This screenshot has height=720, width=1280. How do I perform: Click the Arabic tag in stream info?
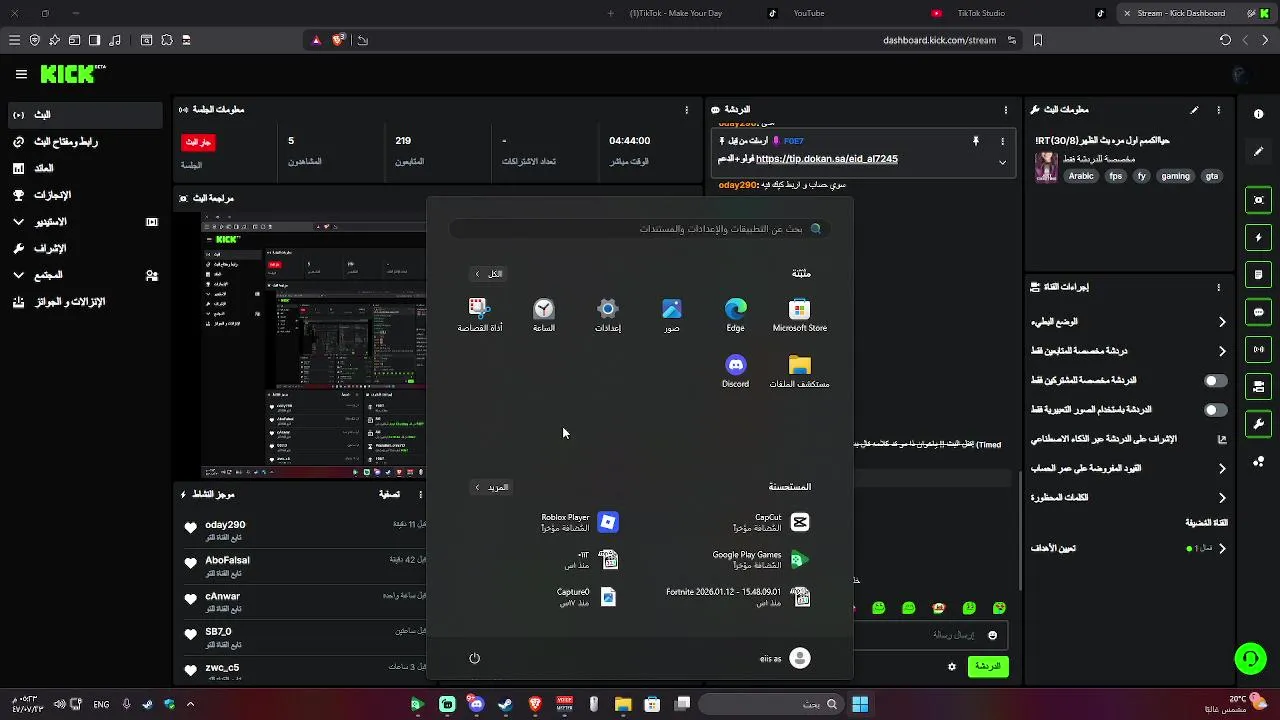[1081, 176]
